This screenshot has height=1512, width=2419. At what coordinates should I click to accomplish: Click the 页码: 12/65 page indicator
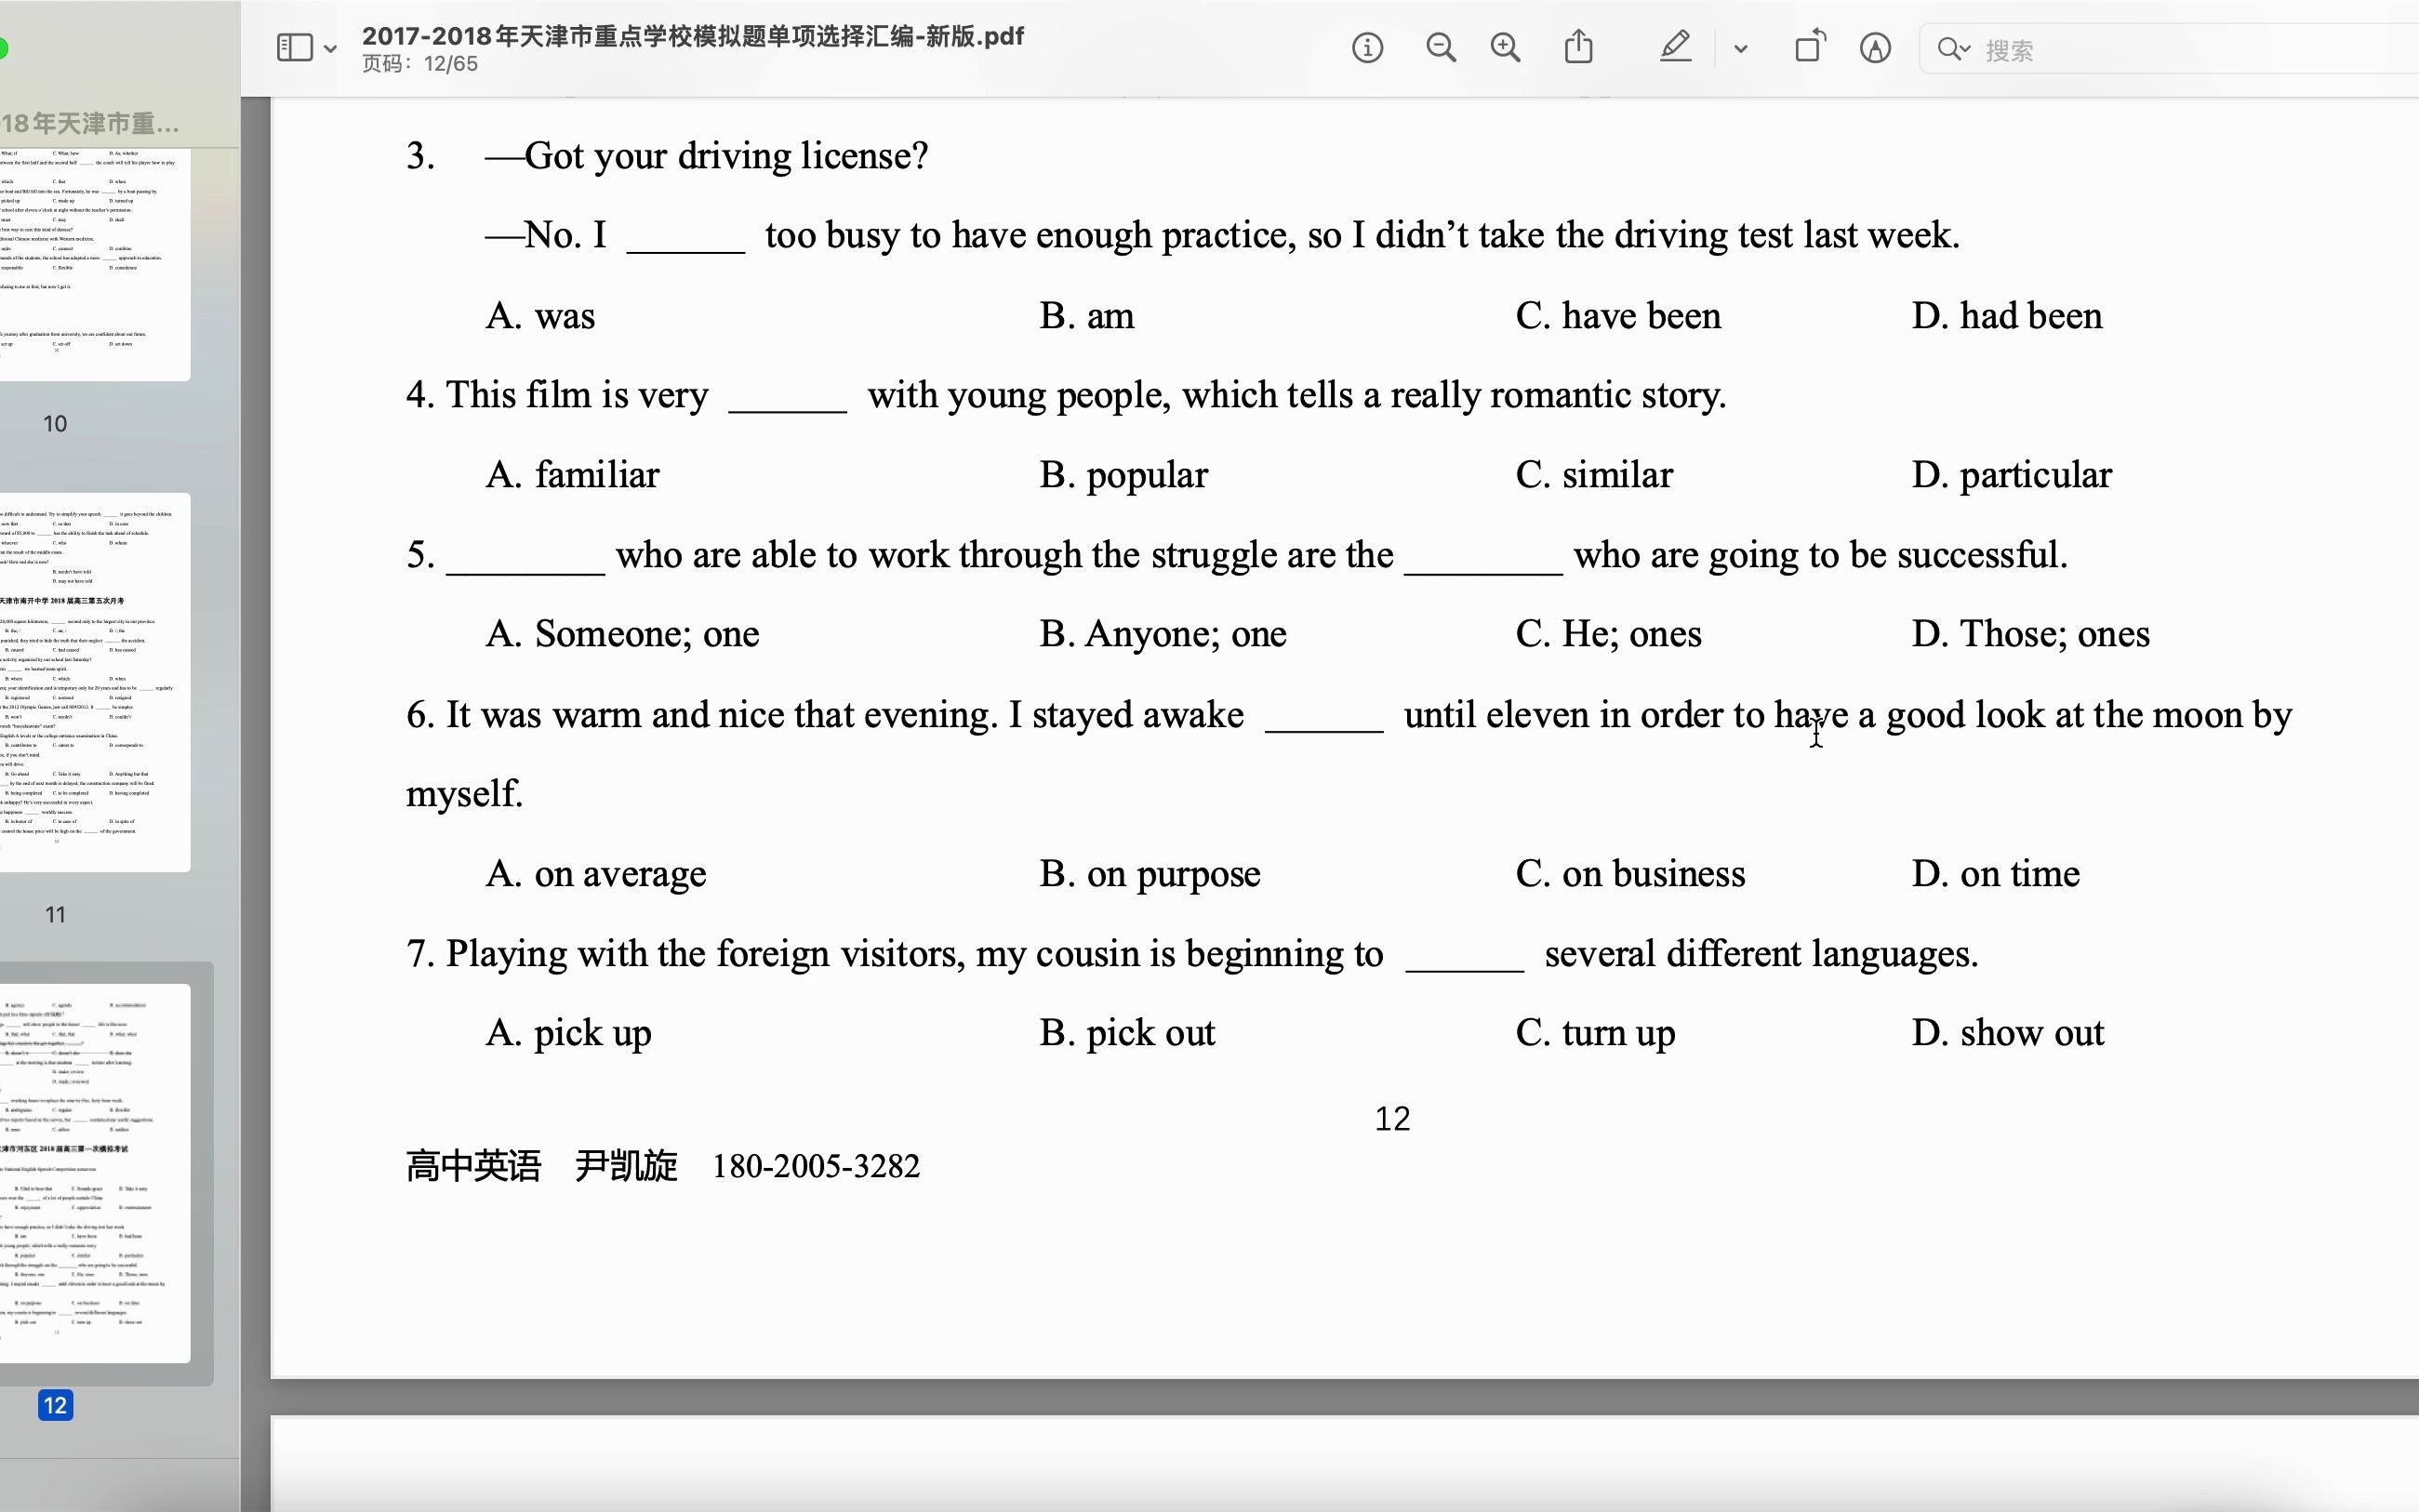click(x=420, y=64)
